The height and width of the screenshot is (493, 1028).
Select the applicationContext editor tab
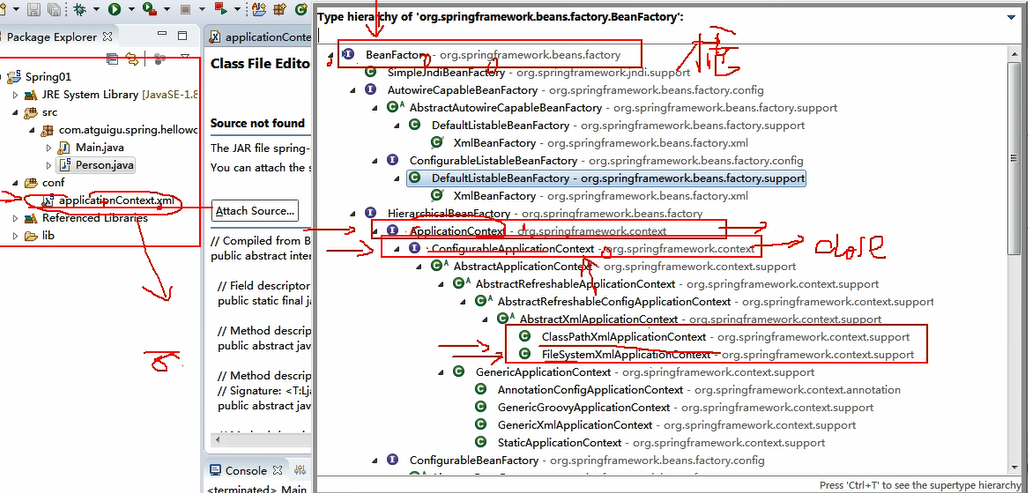pyautogui.click(x=262, y=37)
